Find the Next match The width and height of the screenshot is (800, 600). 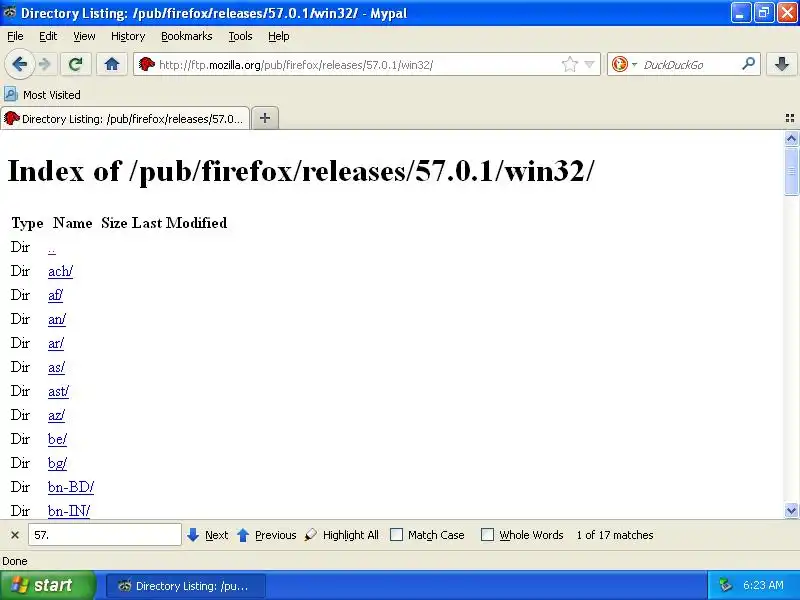point(208,535)
